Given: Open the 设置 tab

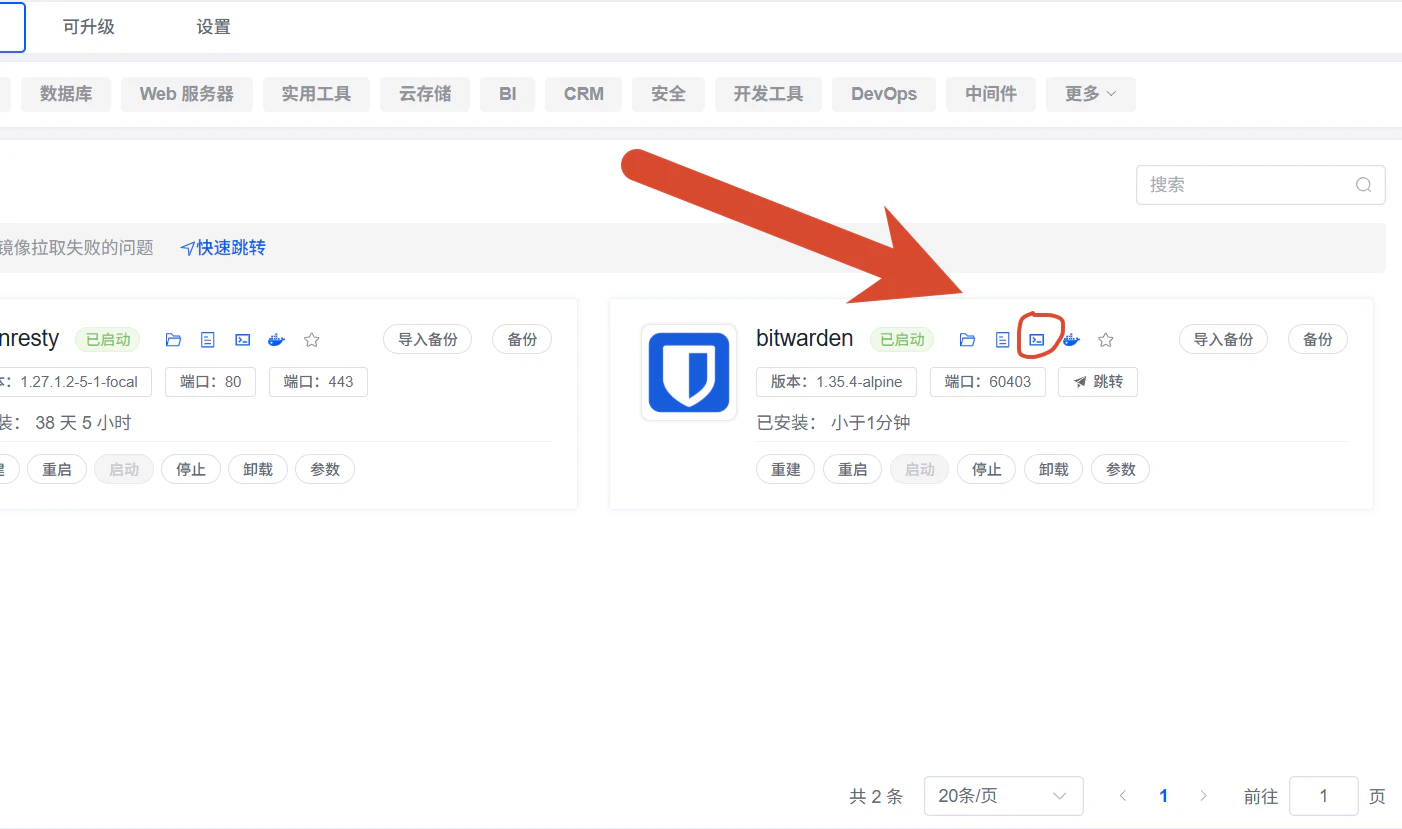Looking at the screenshot, I should [x=213, y=27].
